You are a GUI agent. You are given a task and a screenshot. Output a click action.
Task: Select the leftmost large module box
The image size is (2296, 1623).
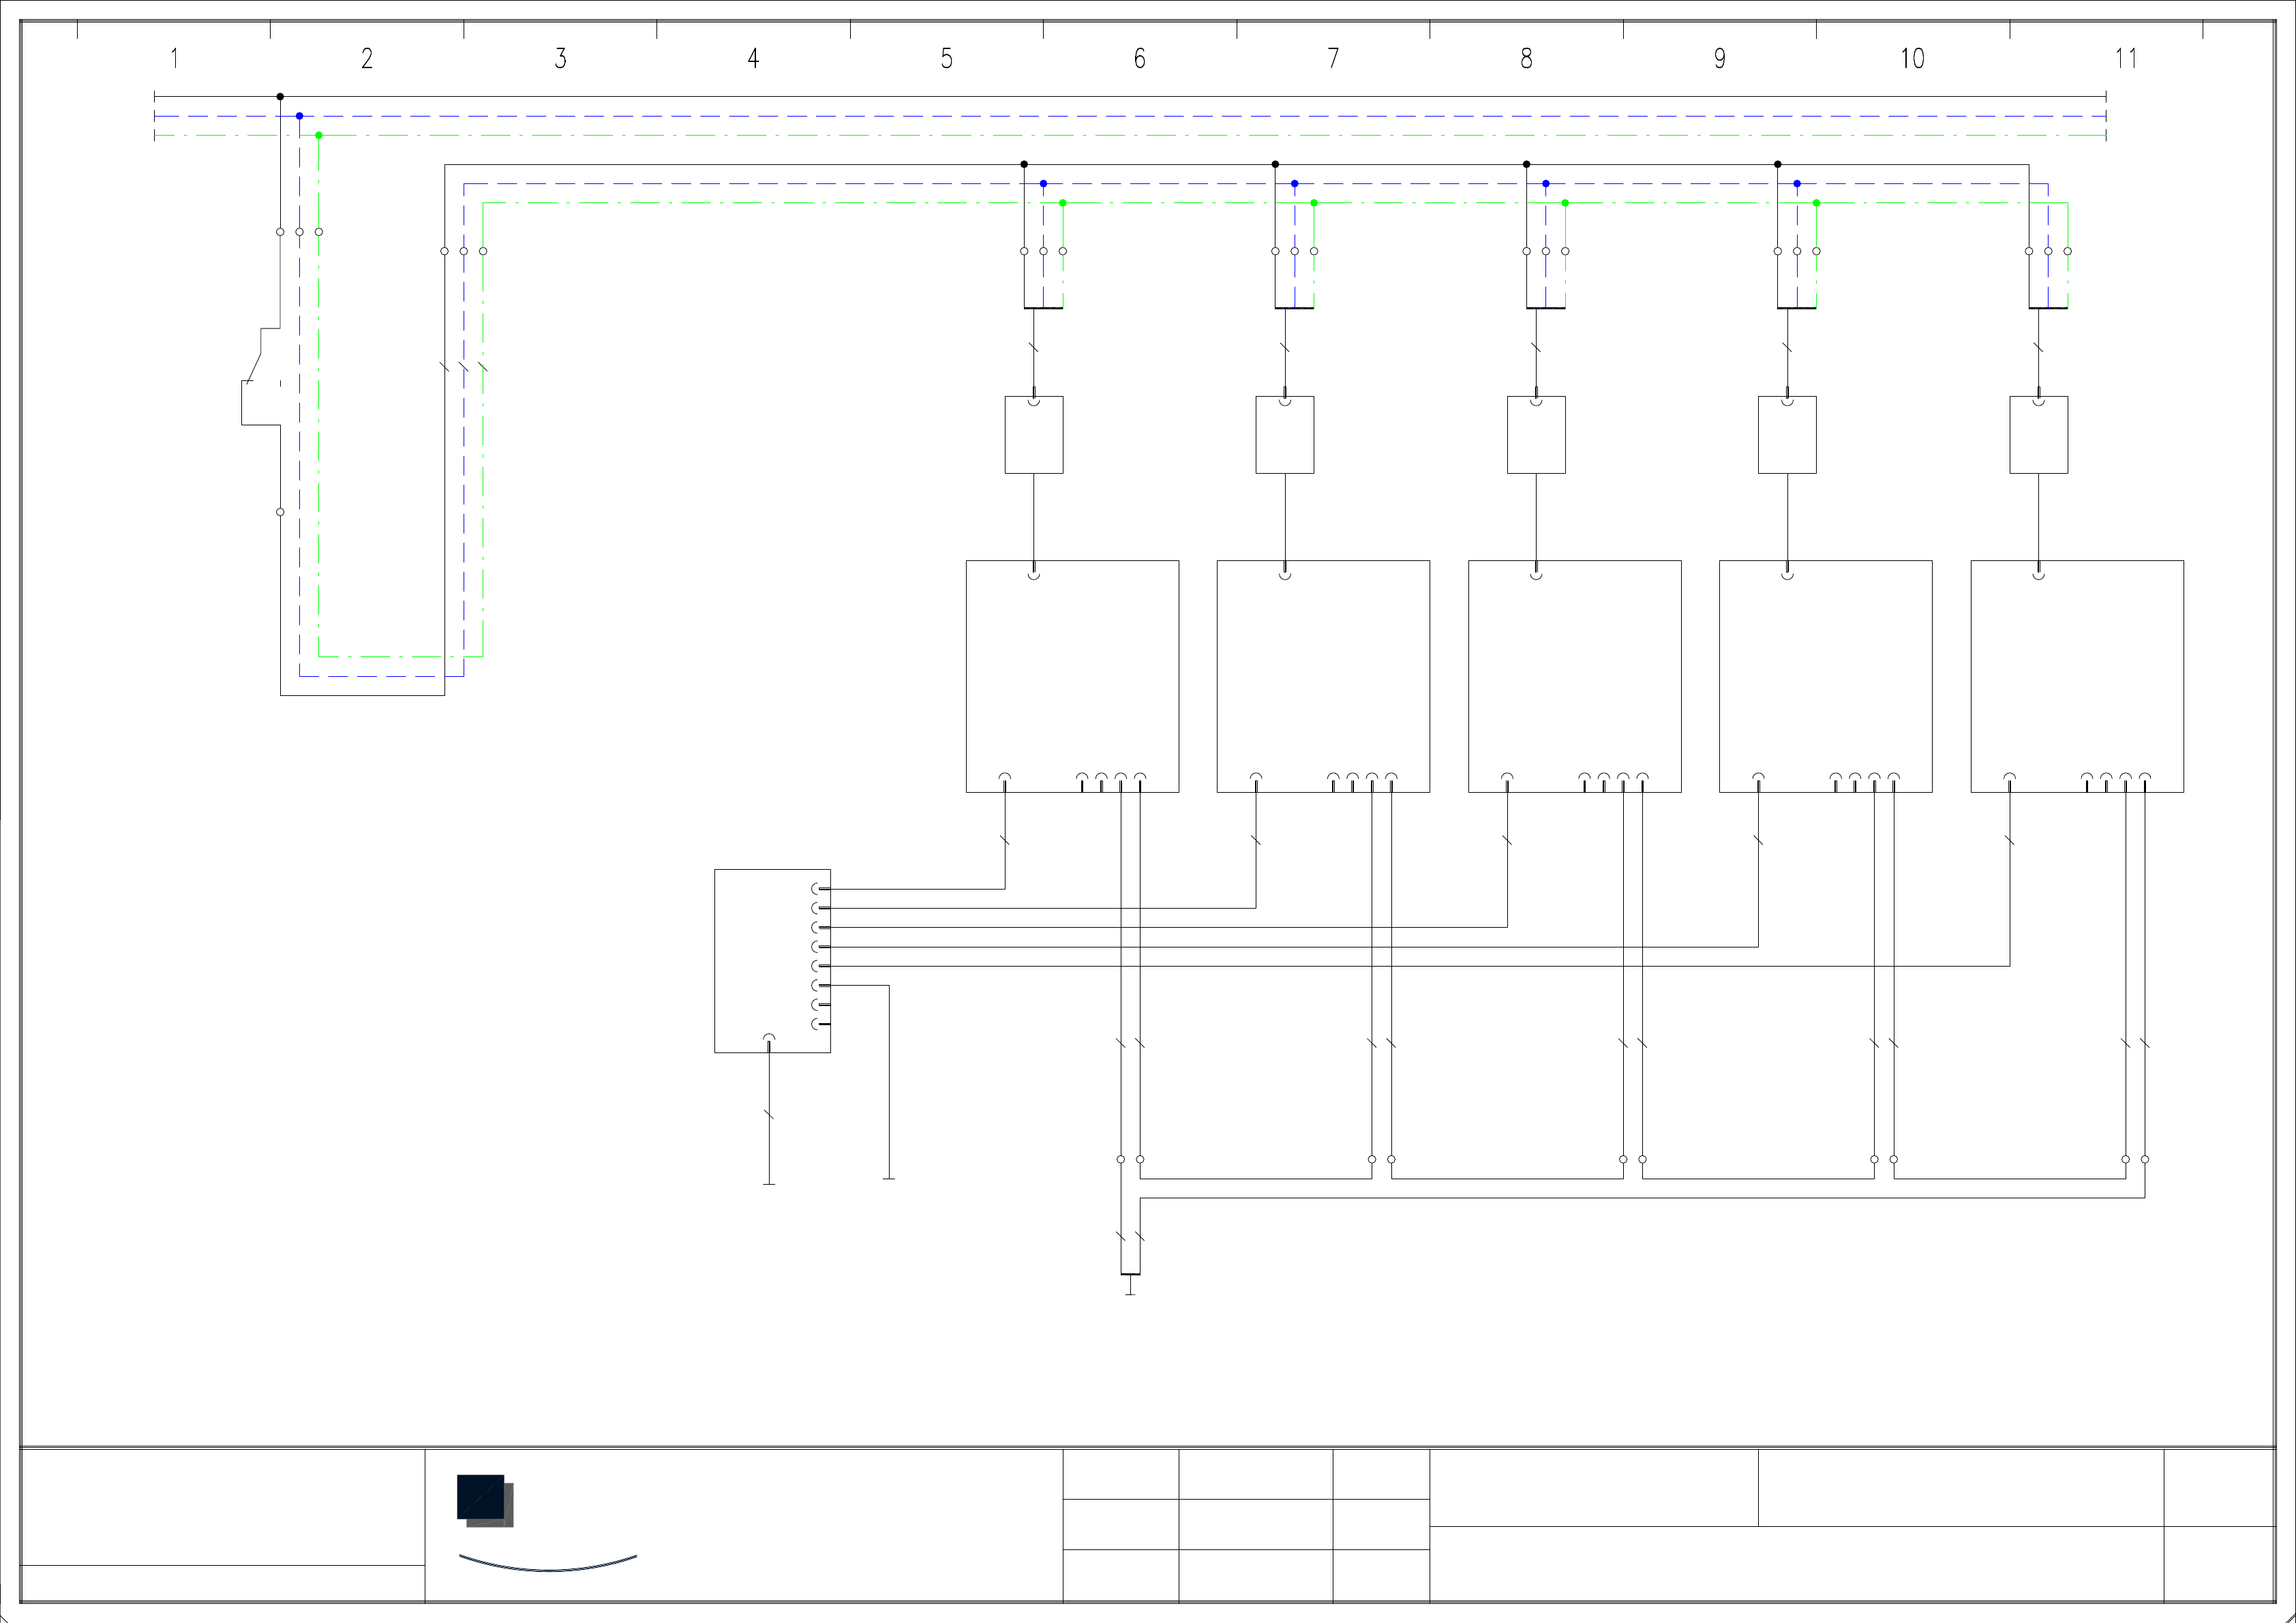coord(1072,676)
